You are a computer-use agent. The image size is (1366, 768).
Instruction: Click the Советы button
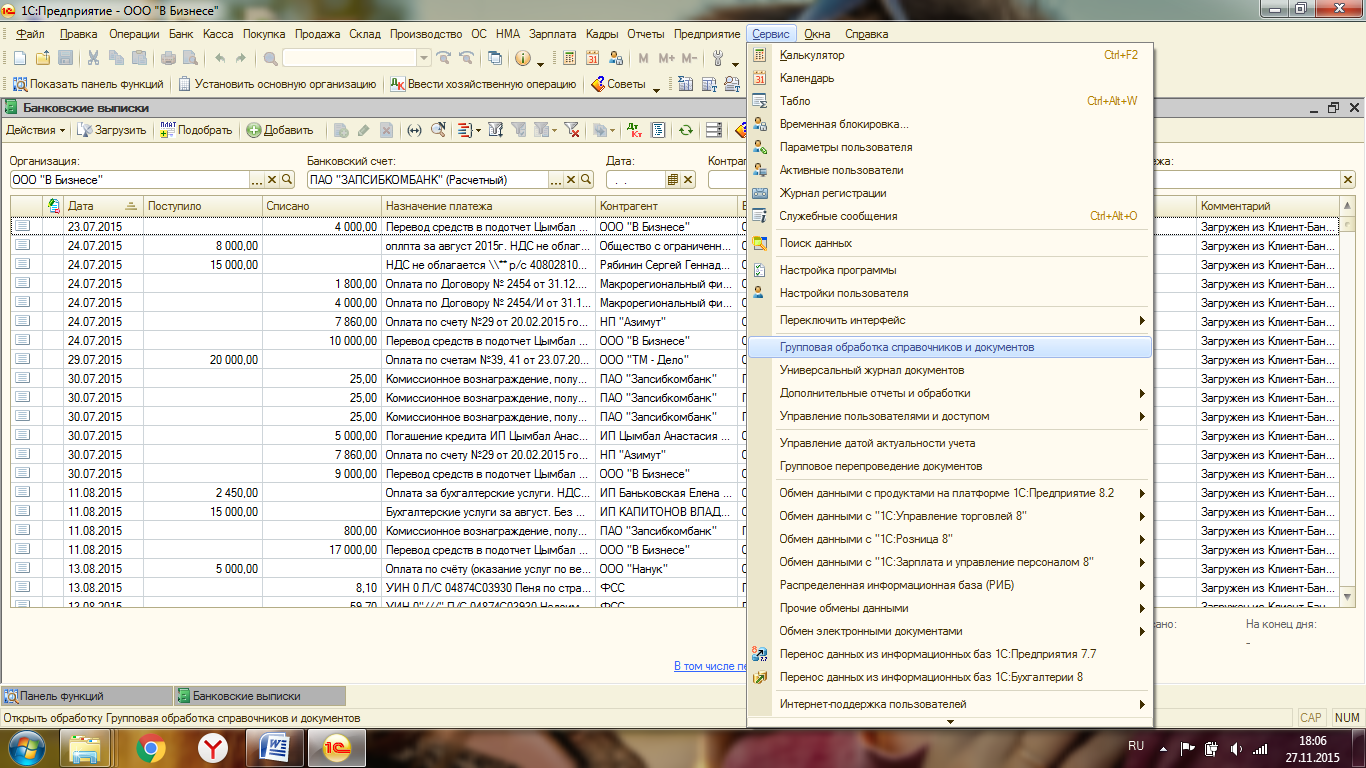tap(618, 84)
